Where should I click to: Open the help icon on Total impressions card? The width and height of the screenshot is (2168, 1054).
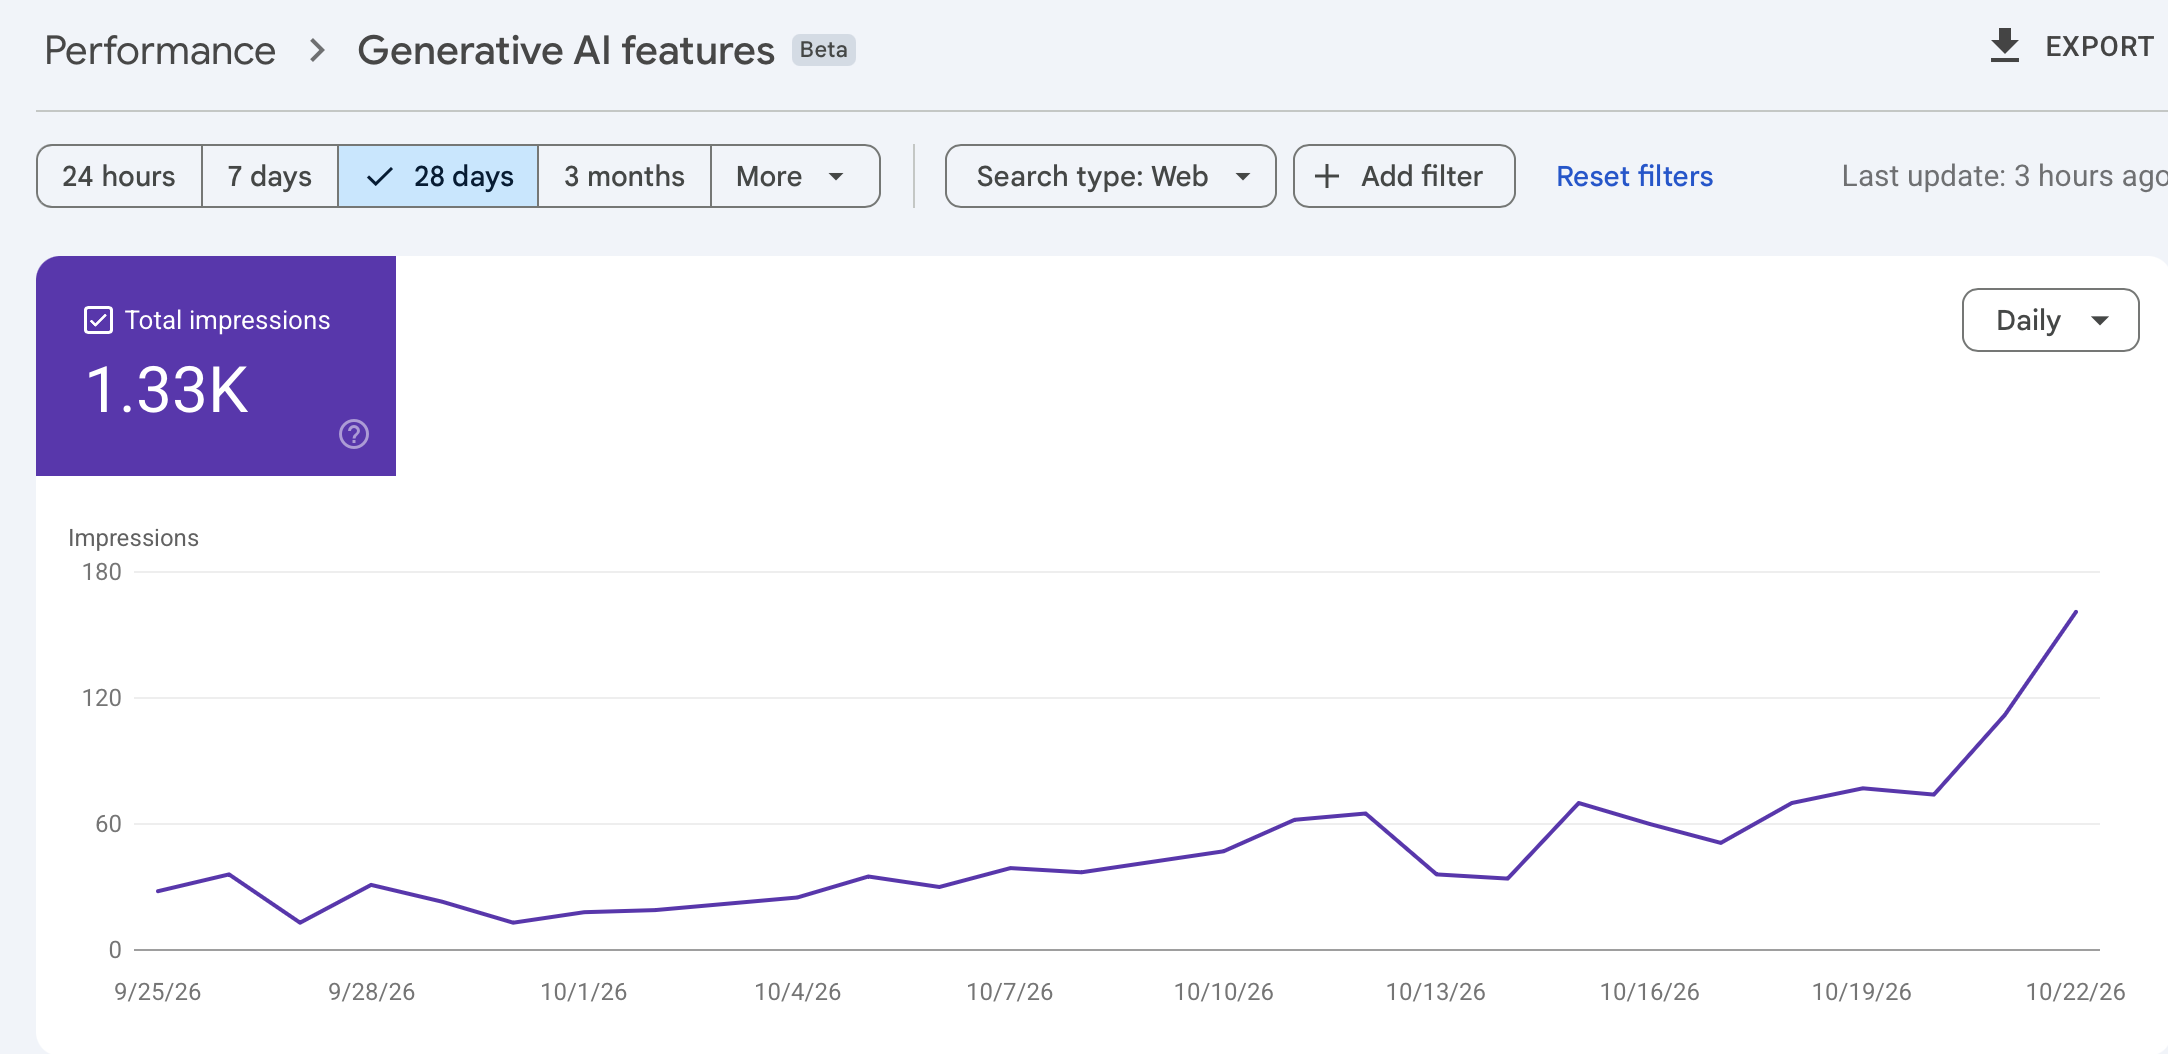354,434
